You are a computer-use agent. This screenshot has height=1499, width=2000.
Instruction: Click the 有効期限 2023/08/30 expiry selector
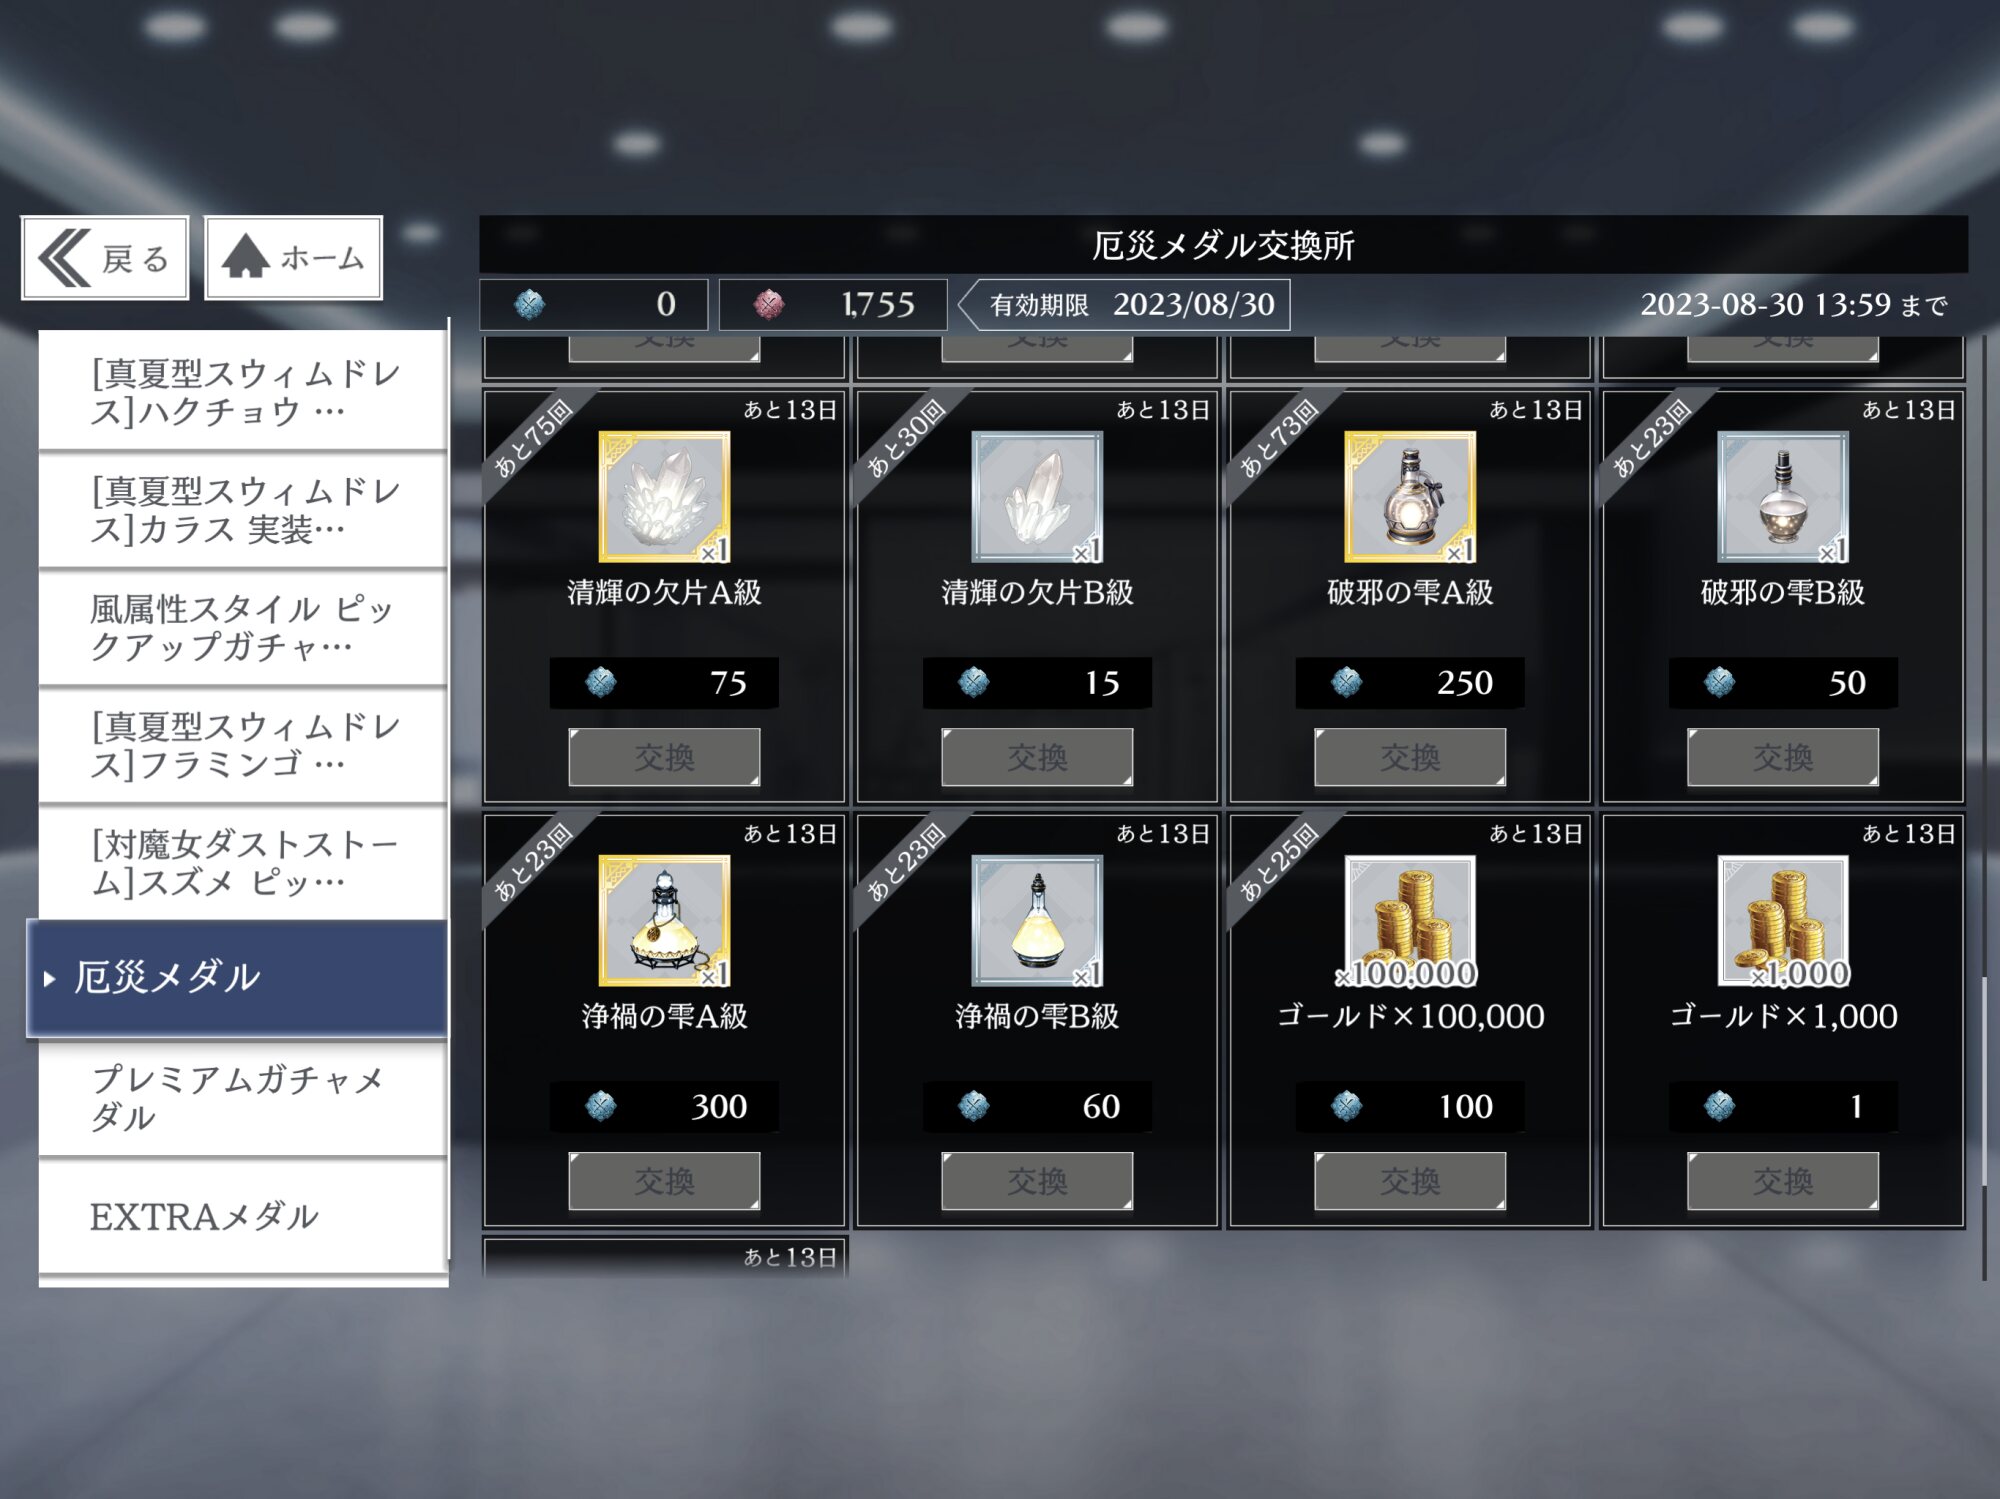(1126, 304)
